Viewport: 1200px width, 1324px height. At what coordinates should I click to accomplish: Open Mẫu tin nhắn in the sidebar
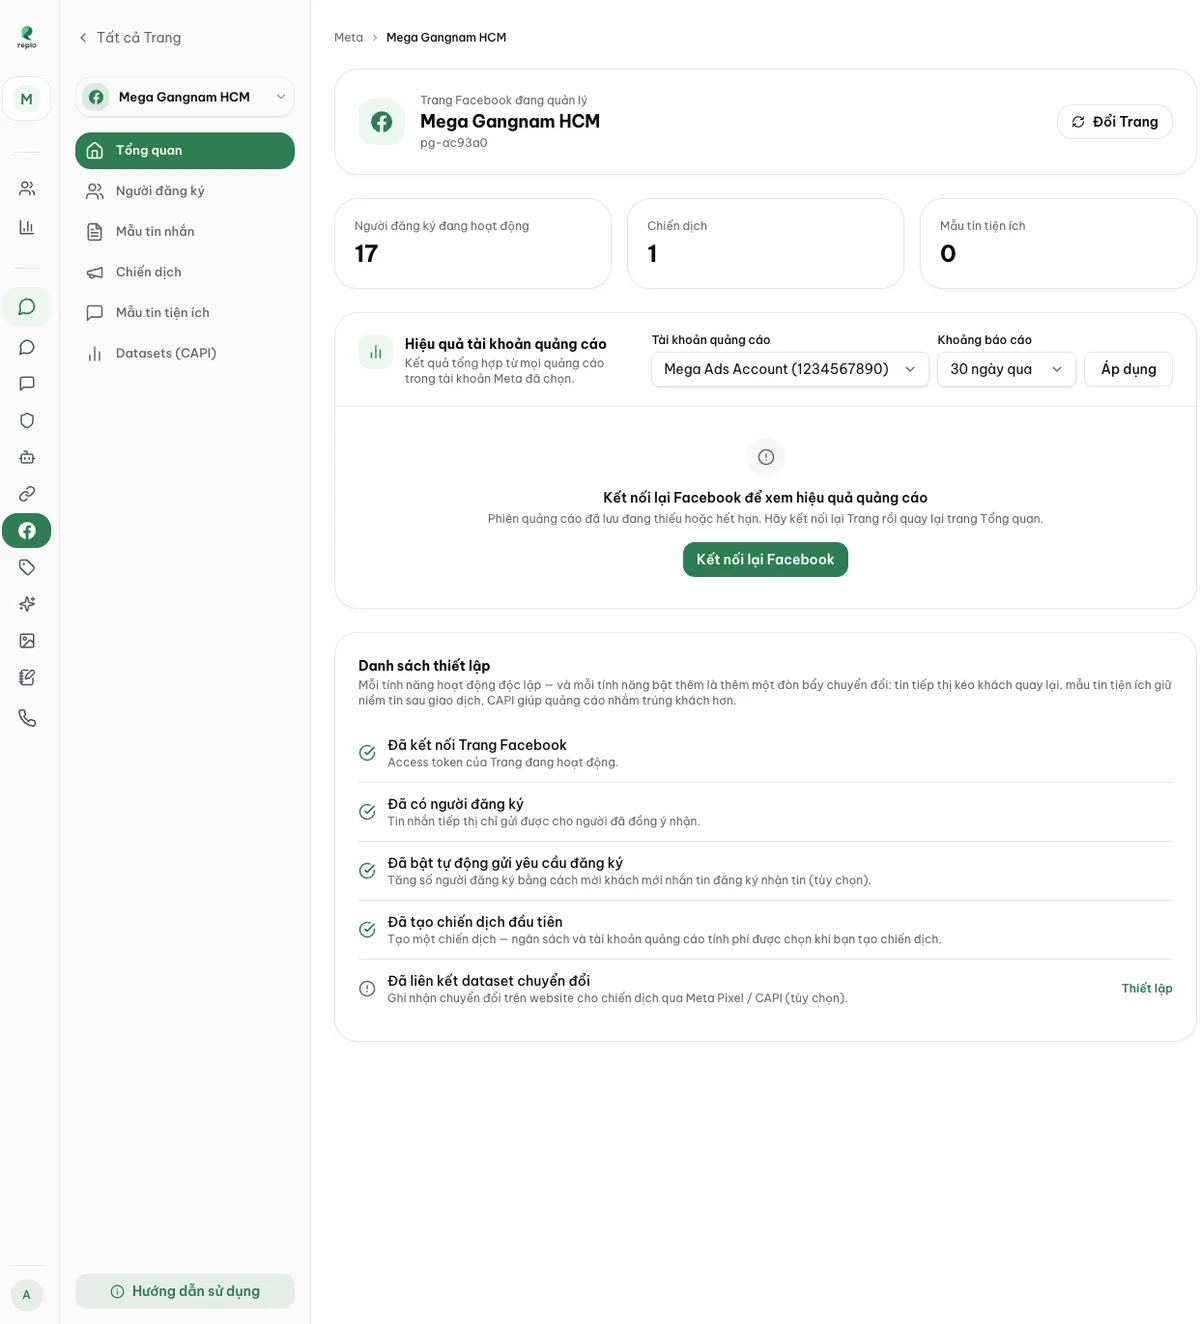click(x=185, y=231)
